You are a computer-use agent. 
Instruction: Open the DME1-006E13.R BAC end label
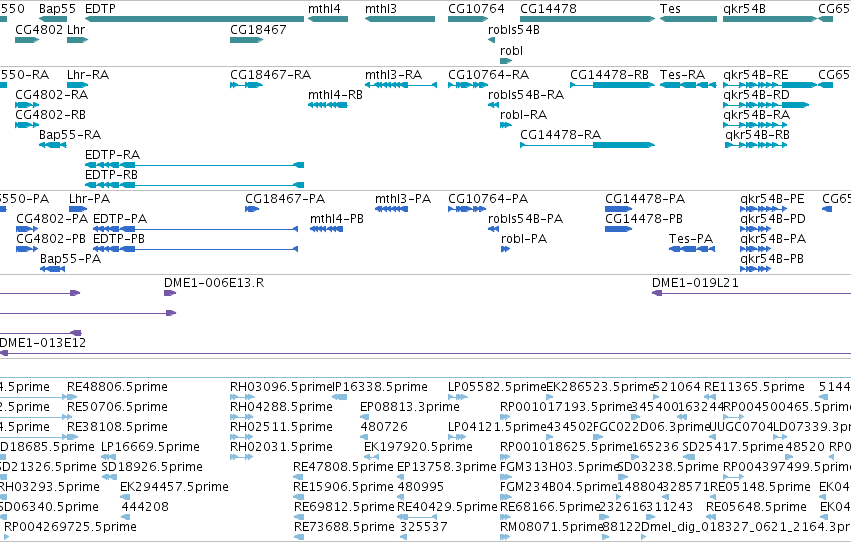[214, 283]
